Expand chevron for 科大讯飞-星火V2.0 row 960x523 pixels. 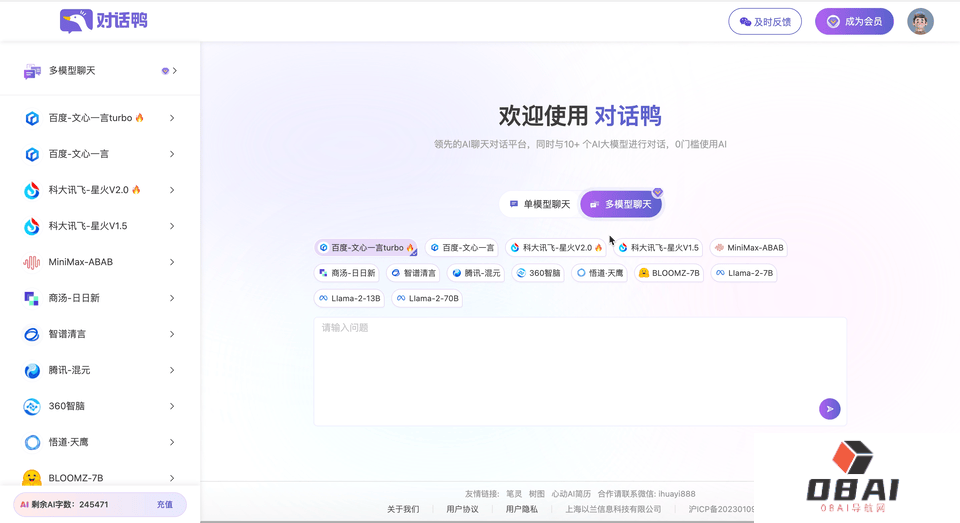click(x=172, y=190)
